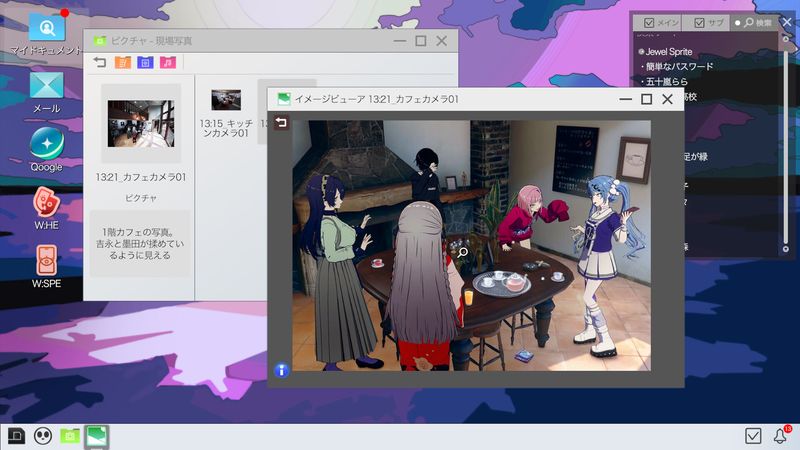Show image info via blue info icon
Viewport: 800px width, 450px height.
click(282, 371)
